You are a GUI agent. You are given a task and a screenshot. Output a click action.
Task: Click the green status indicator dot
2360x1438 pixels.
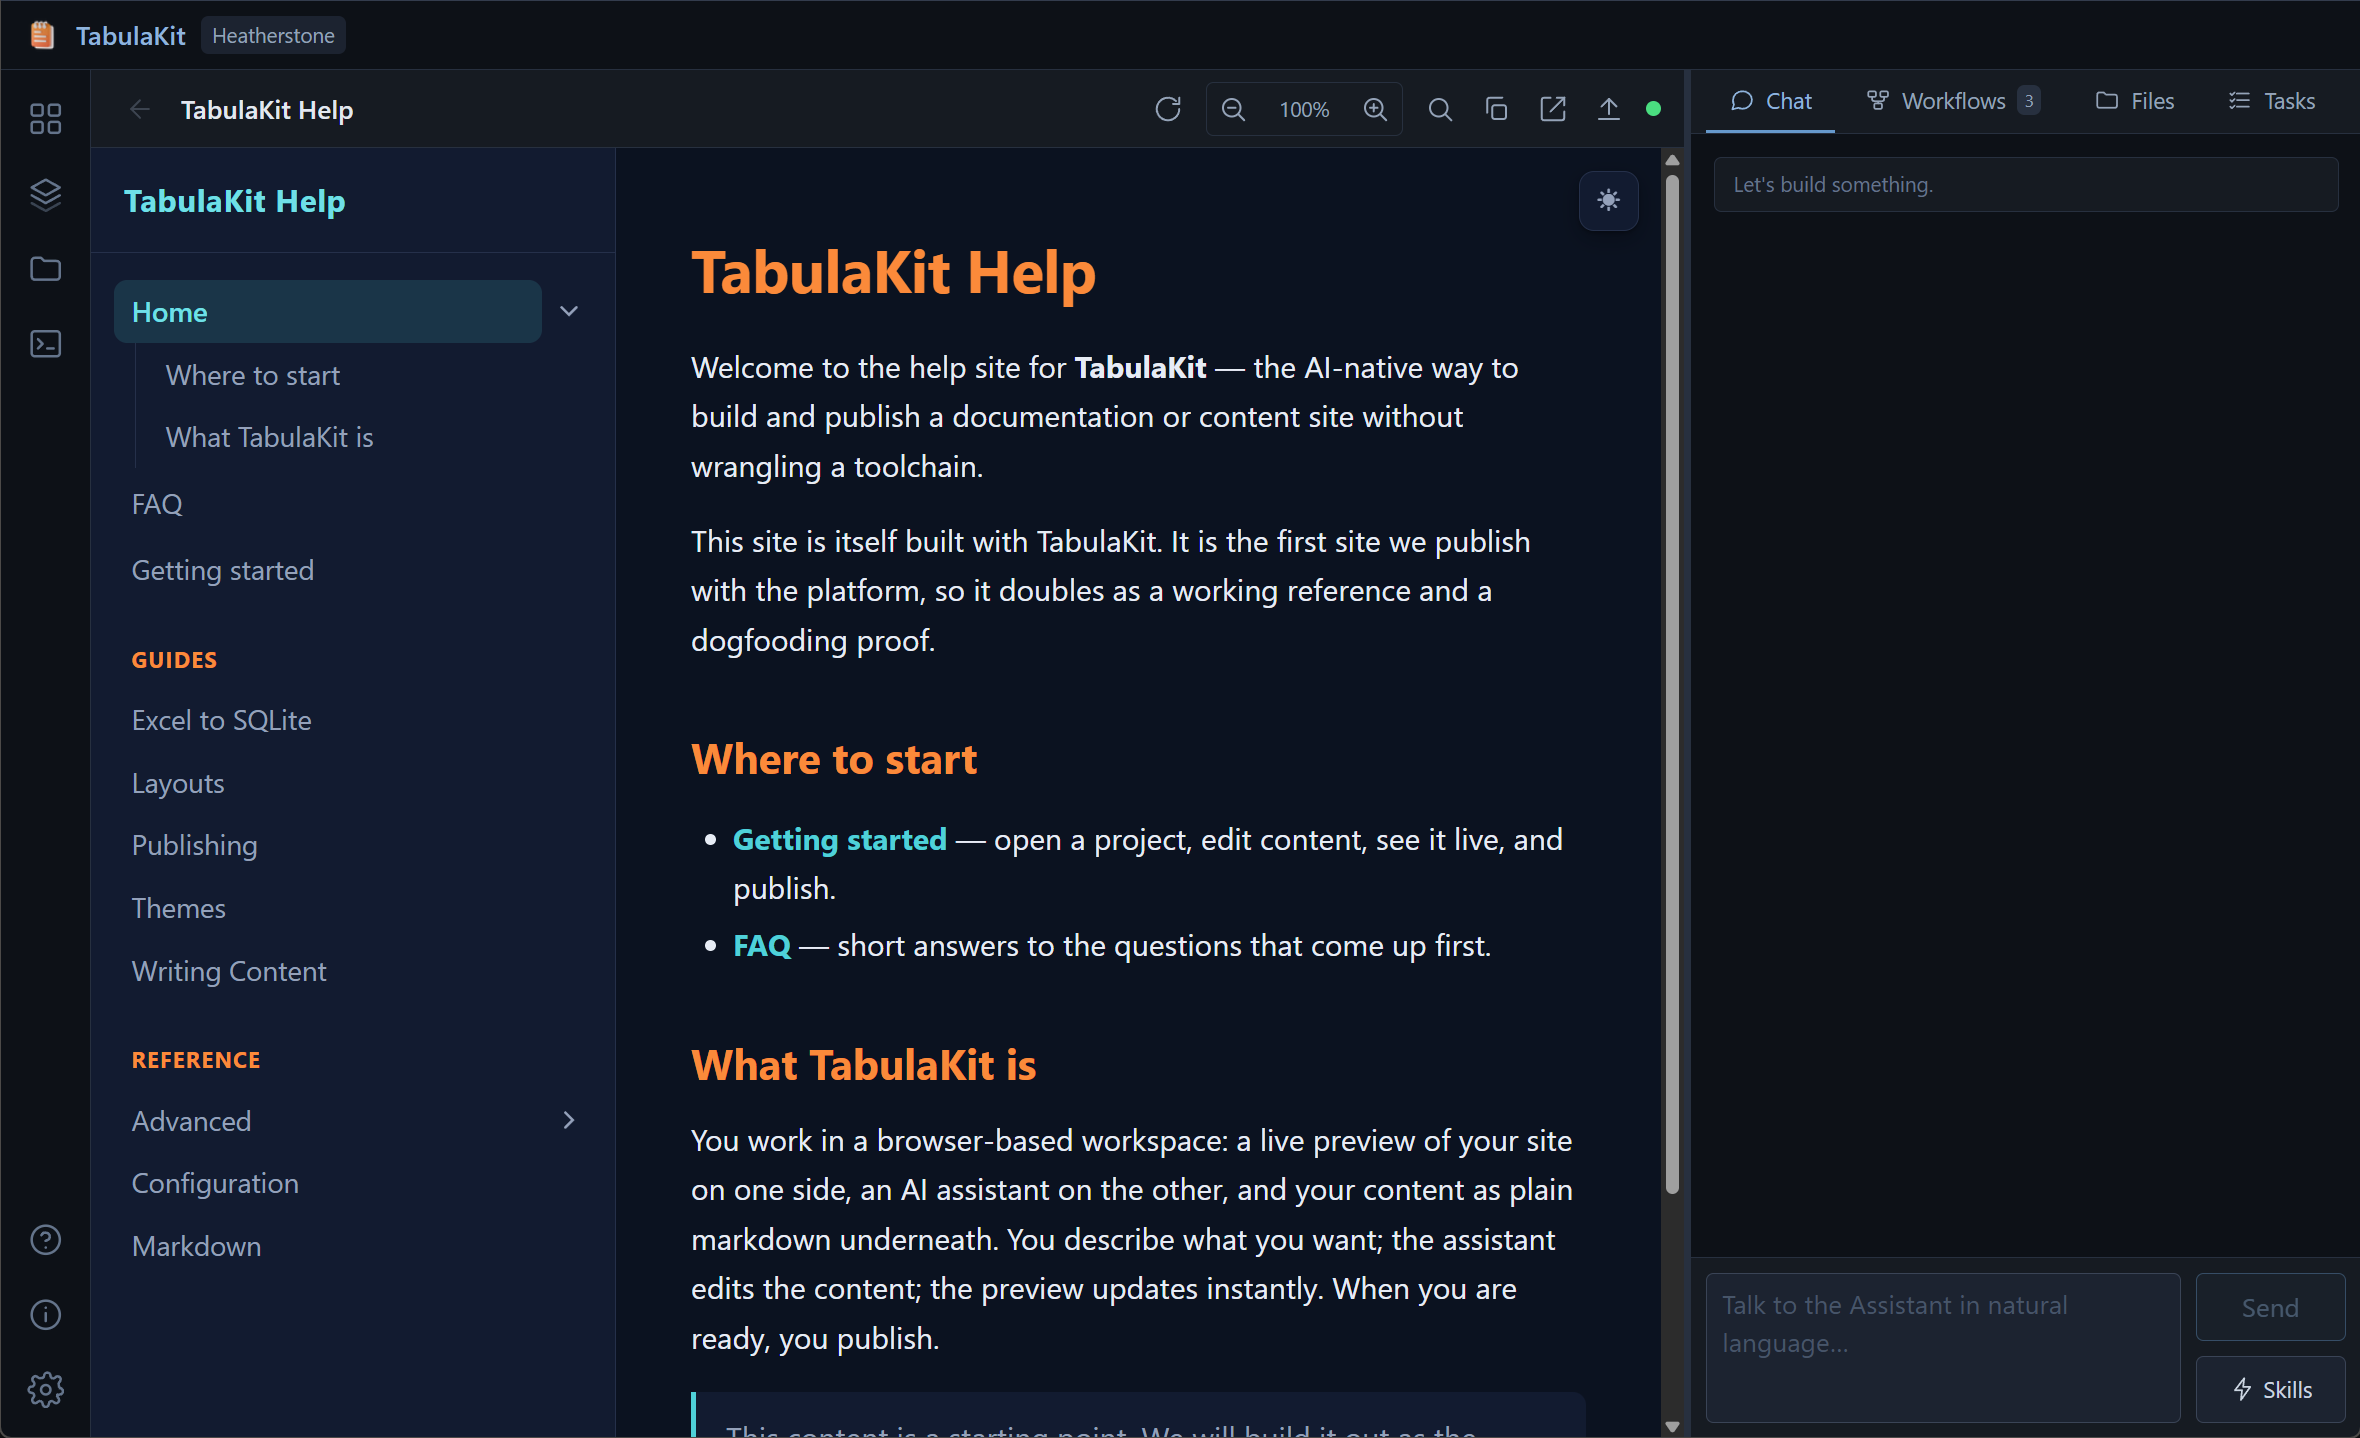tap(1654, 109)
